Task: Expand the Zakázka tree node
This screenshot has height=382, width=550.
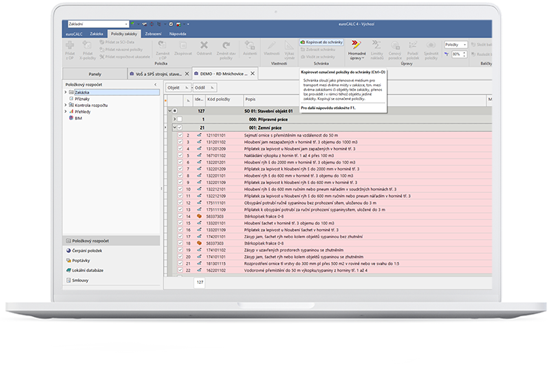Action: click(66, 92)
